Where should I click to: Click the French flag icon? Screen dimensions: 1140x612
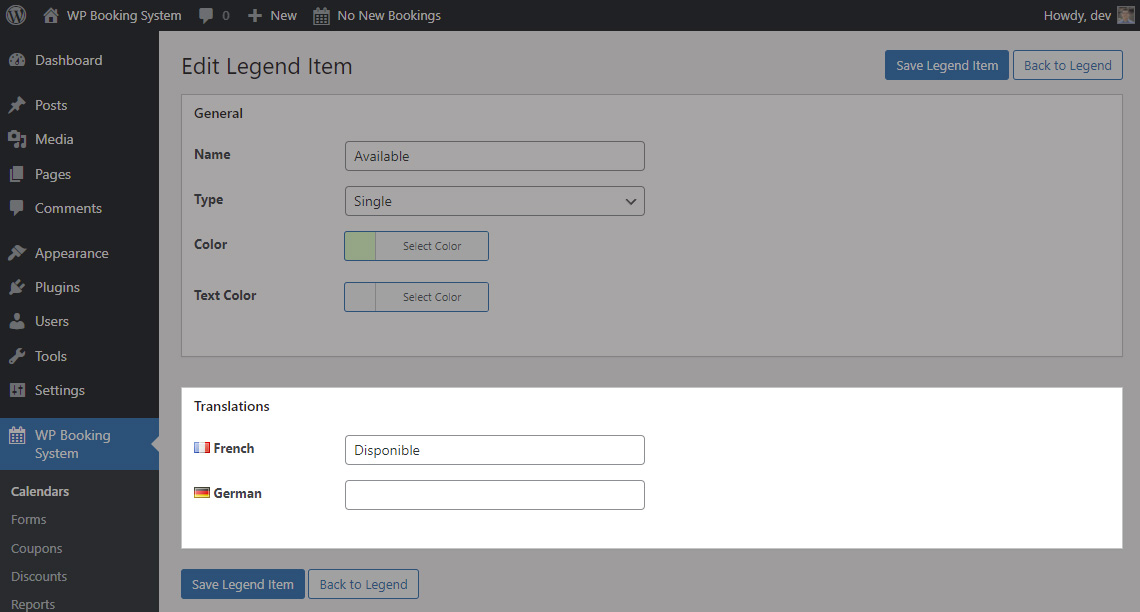coord(202,448)
